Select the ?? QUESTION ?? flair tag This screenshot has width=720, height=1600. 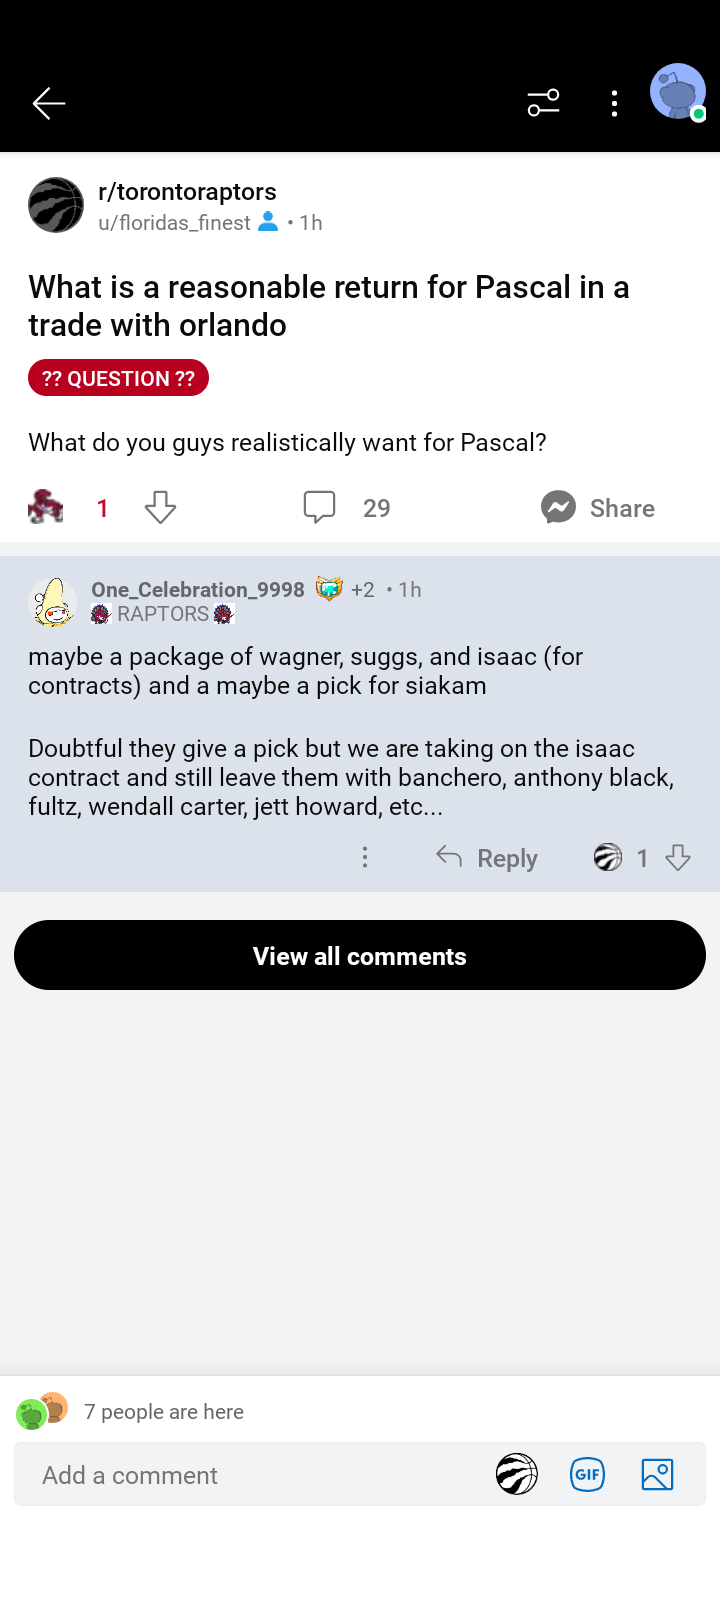coord(118,379)
